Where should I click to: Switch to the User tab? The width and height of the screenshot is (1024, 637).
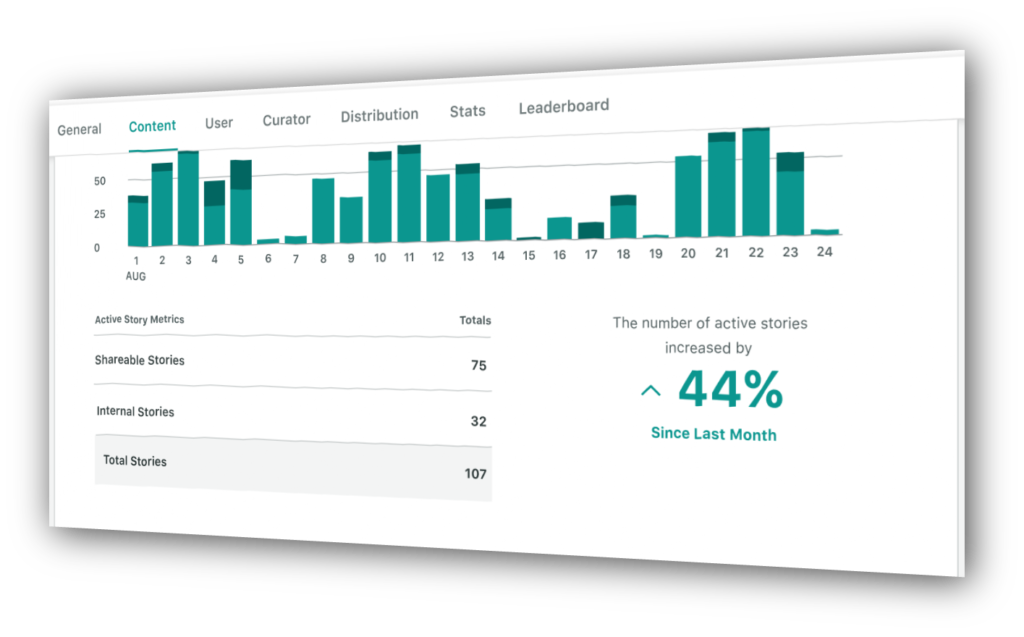(219, 123)
